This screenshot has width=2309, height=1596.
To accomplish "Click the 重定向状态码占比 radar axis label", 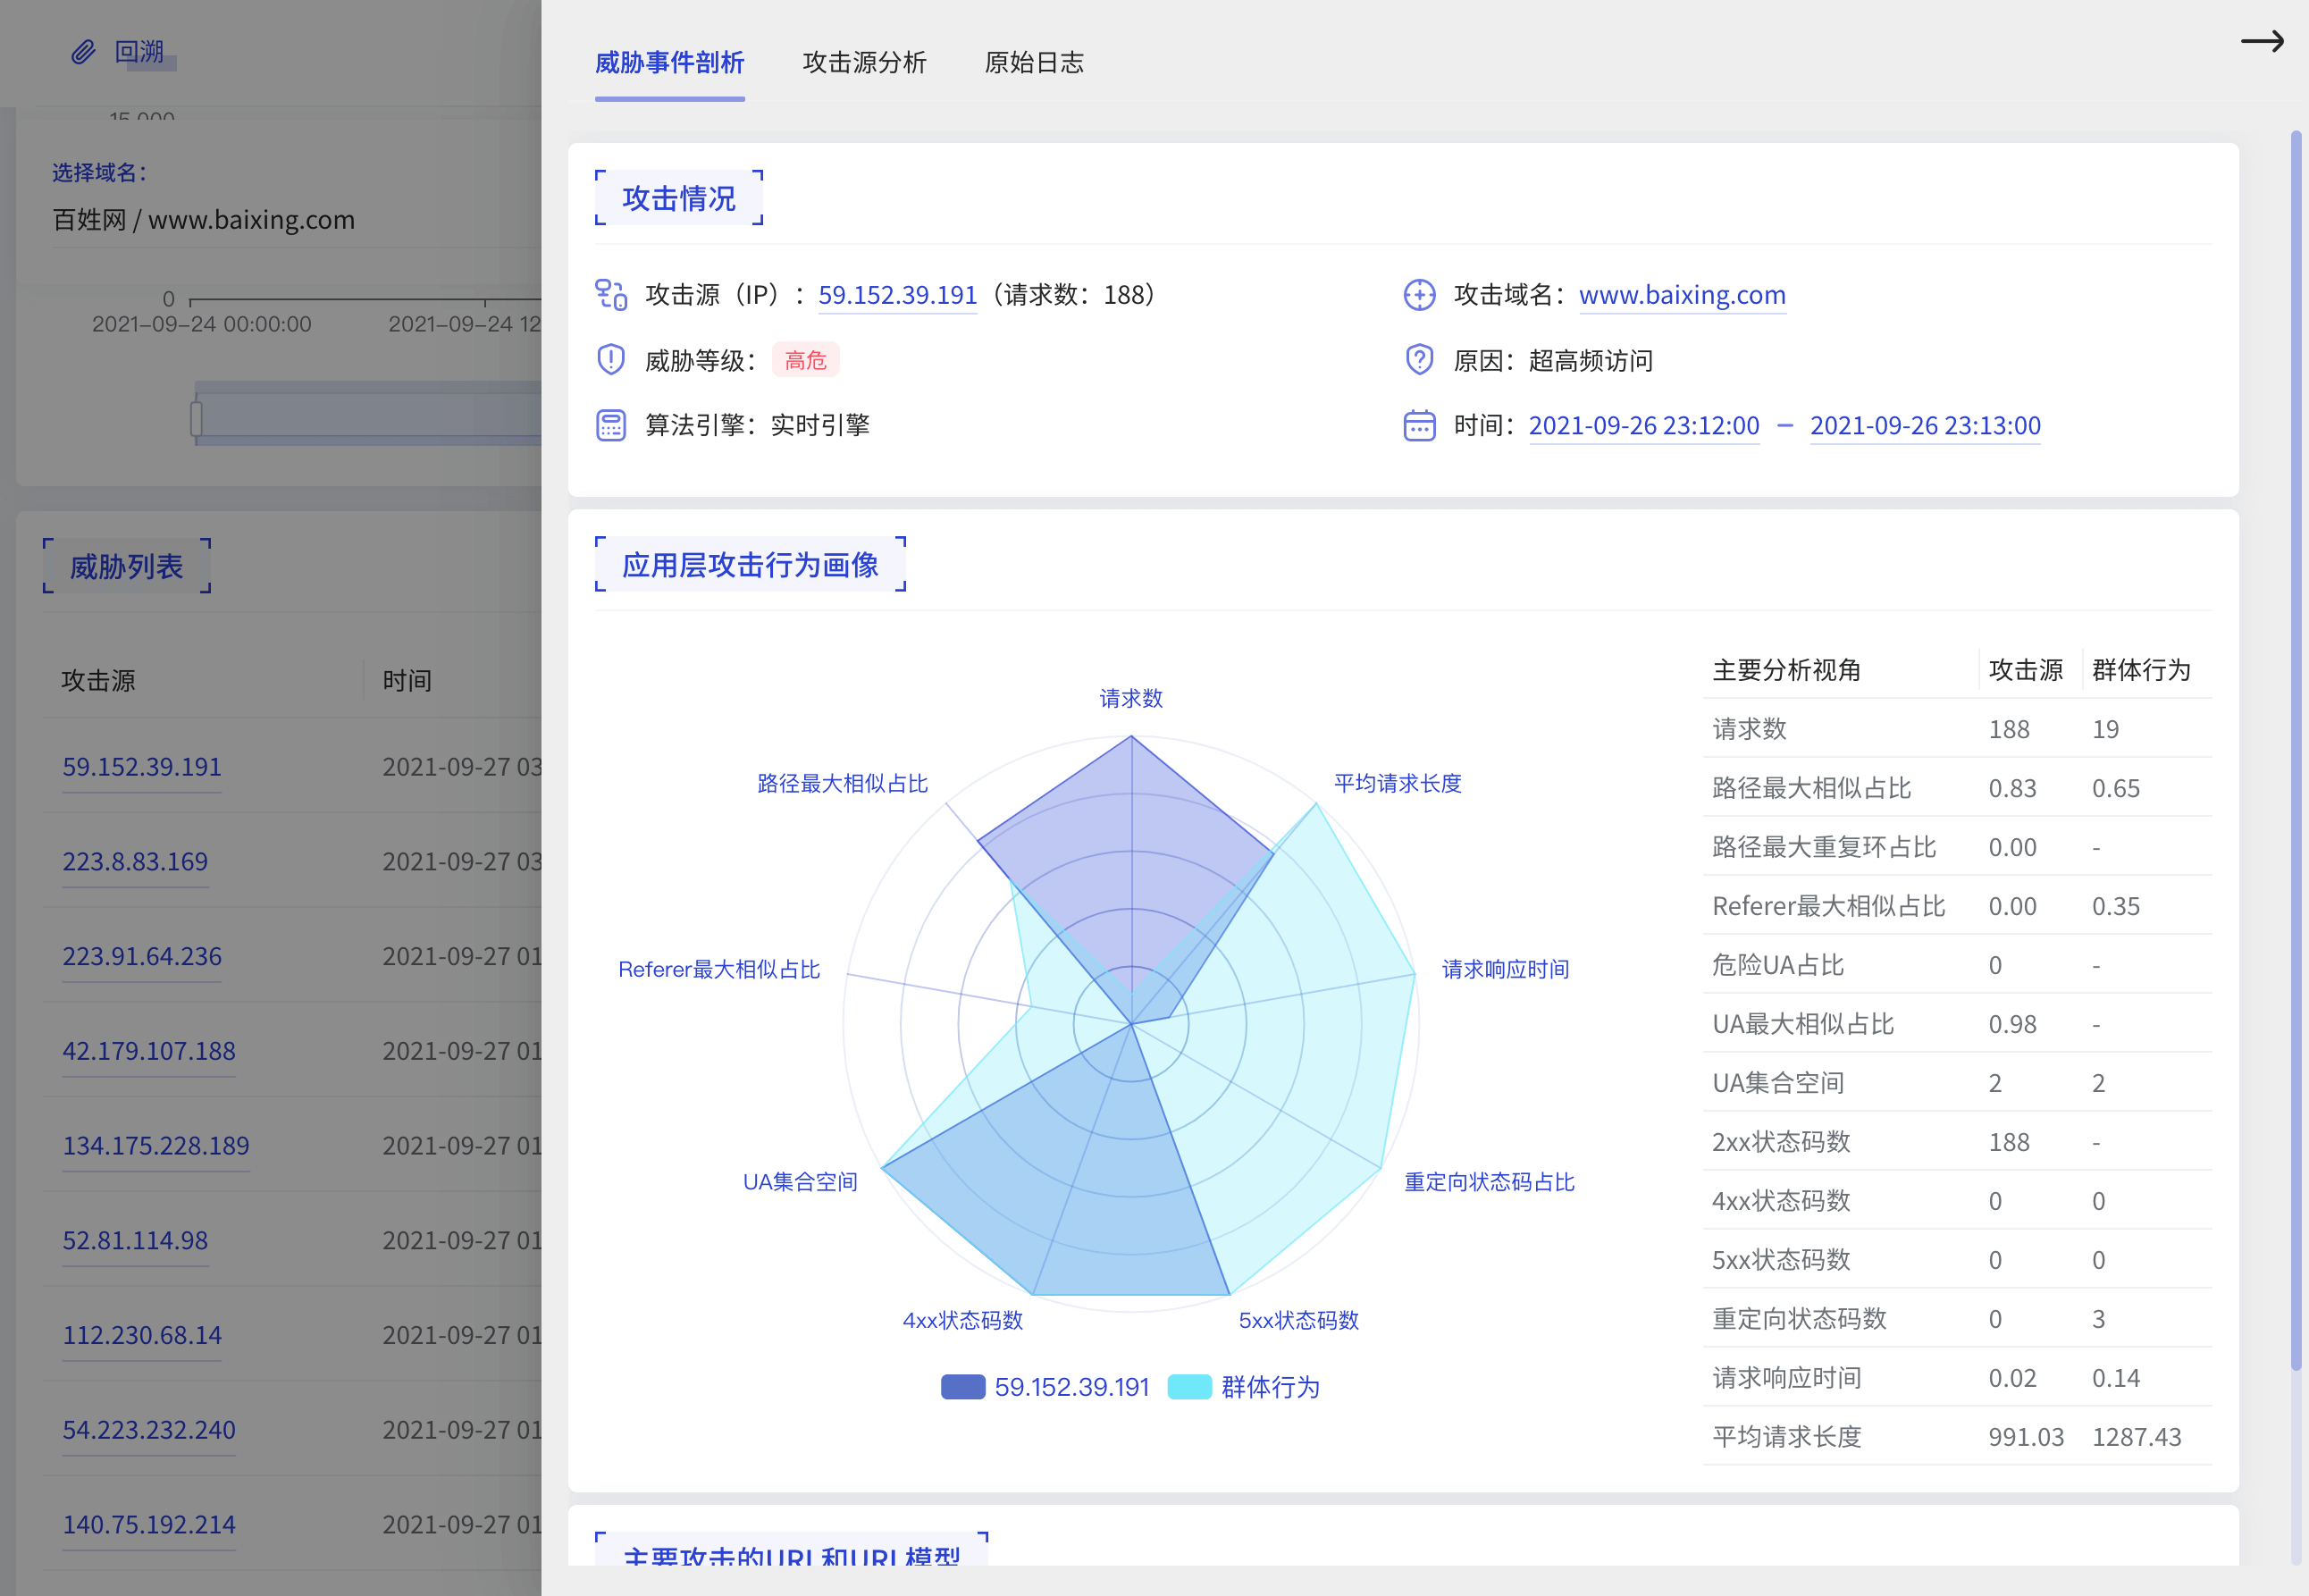I will tap(1489, 1183).
